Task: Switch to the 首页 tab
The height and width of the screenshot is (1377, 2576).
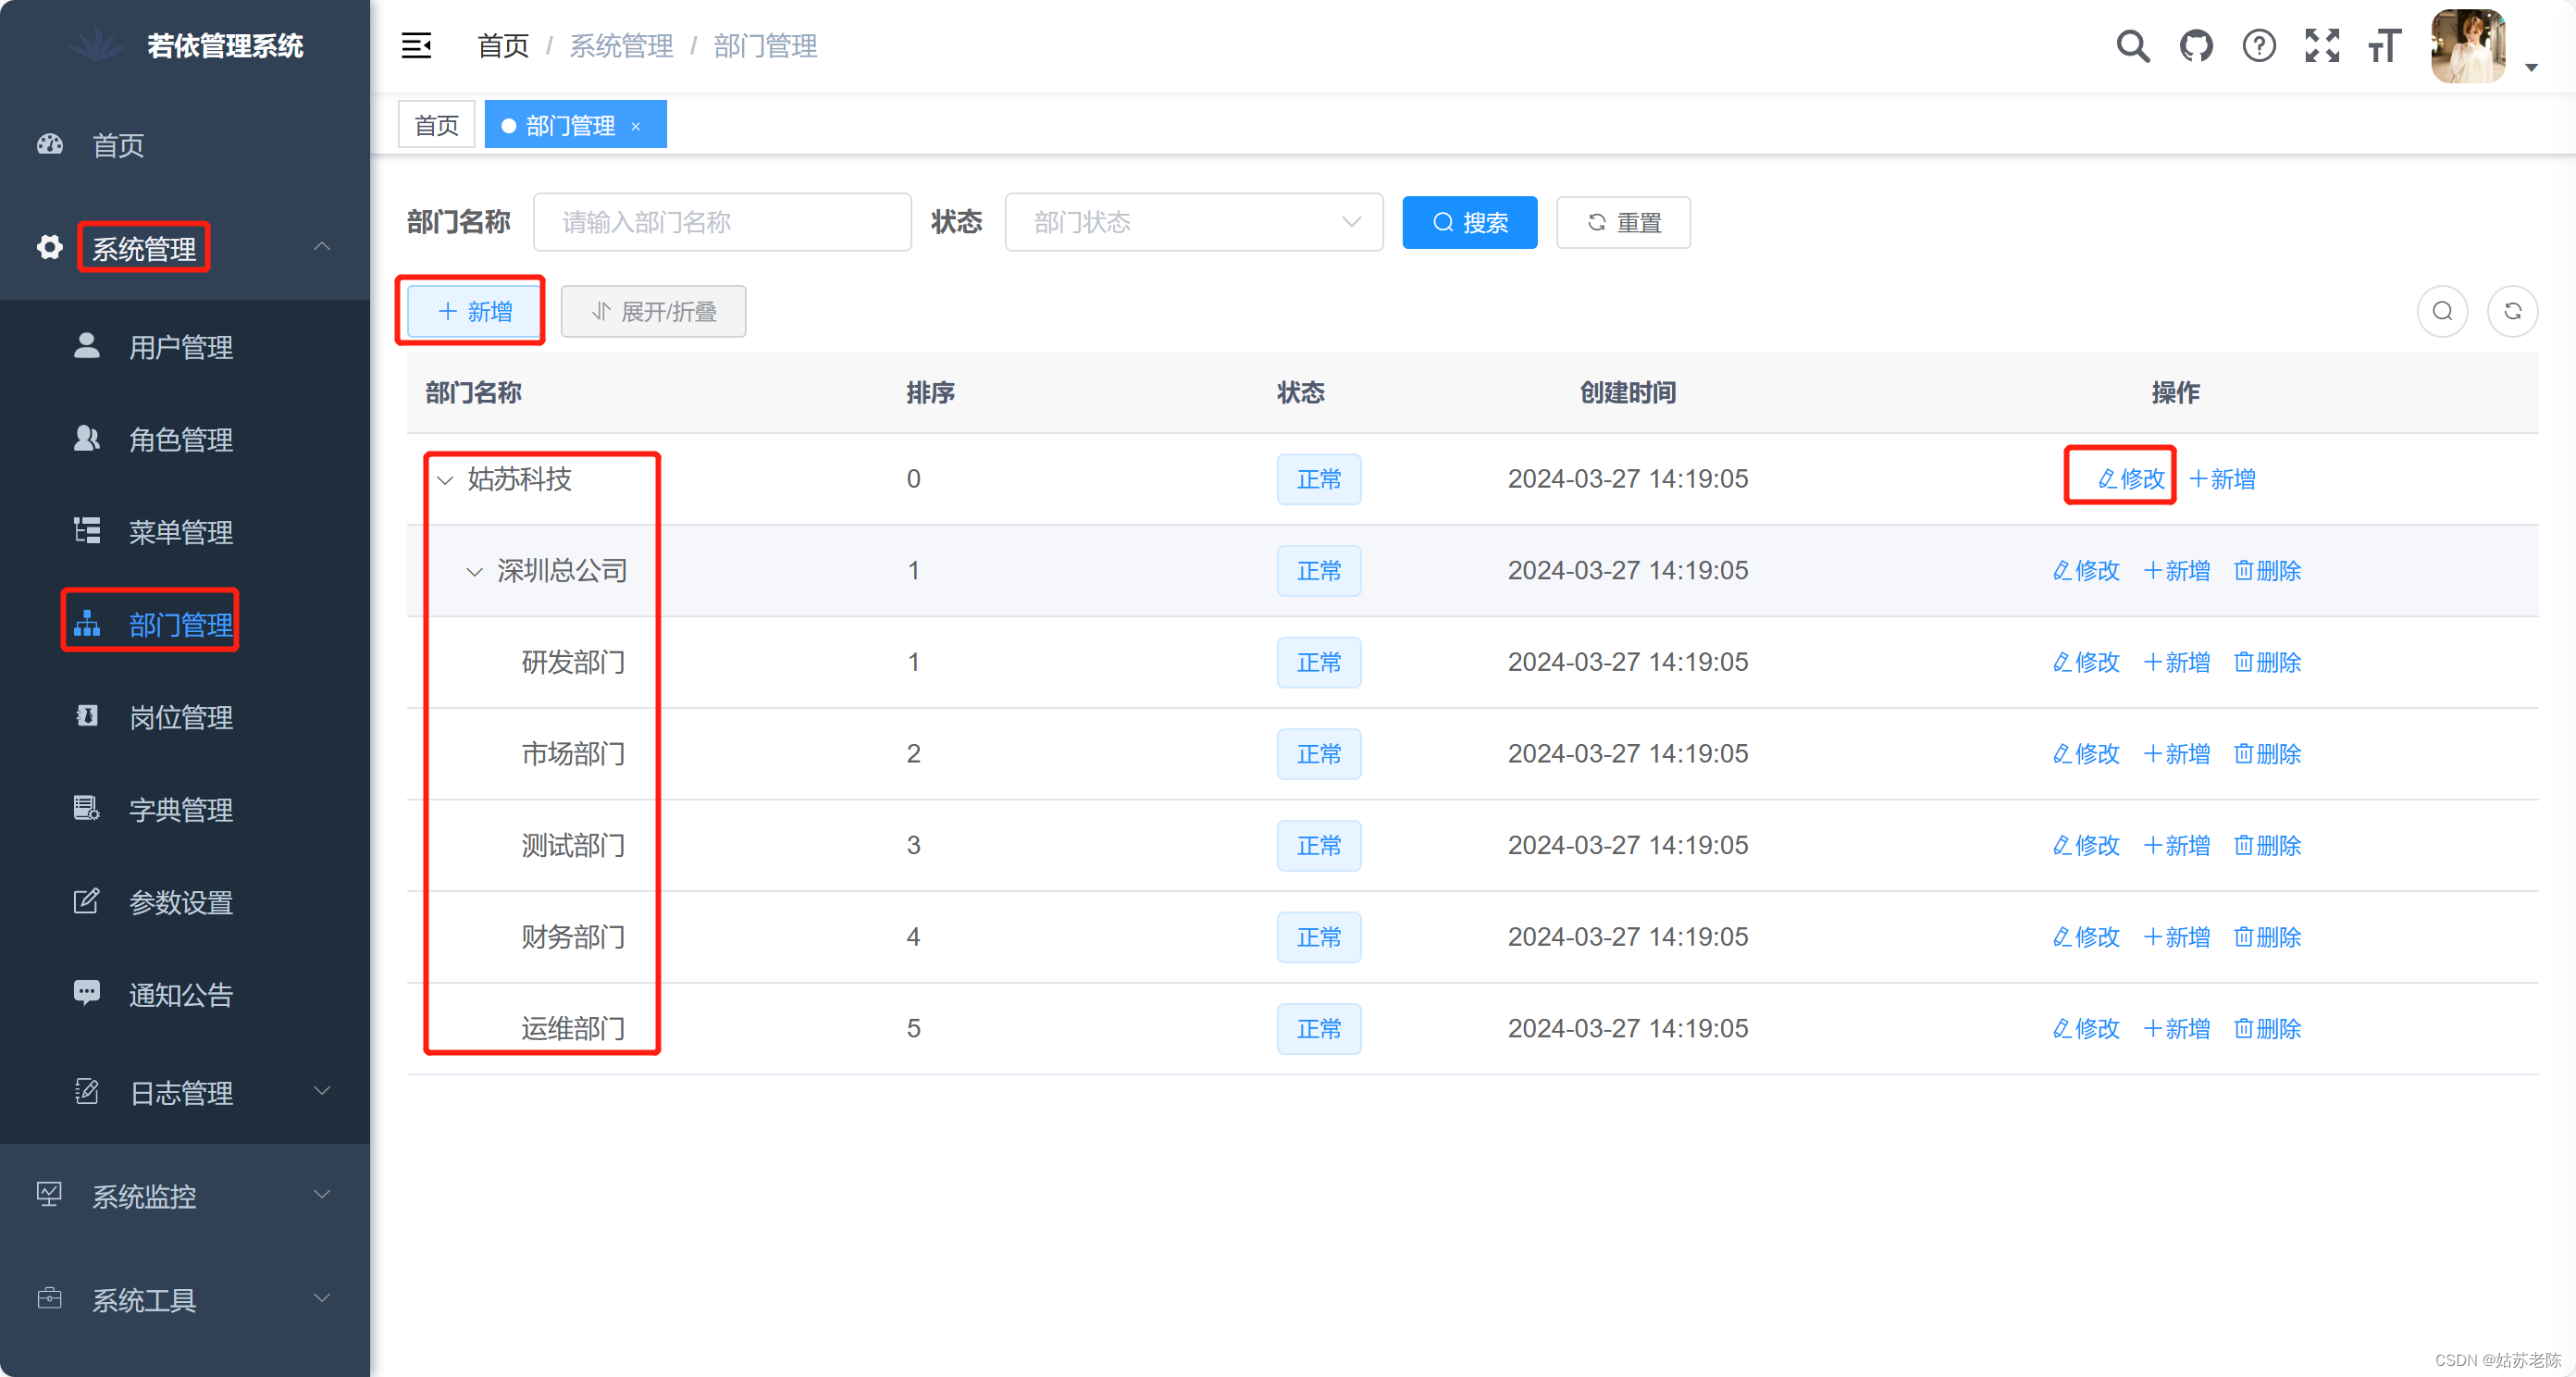Action: click(x=436, y=125)
